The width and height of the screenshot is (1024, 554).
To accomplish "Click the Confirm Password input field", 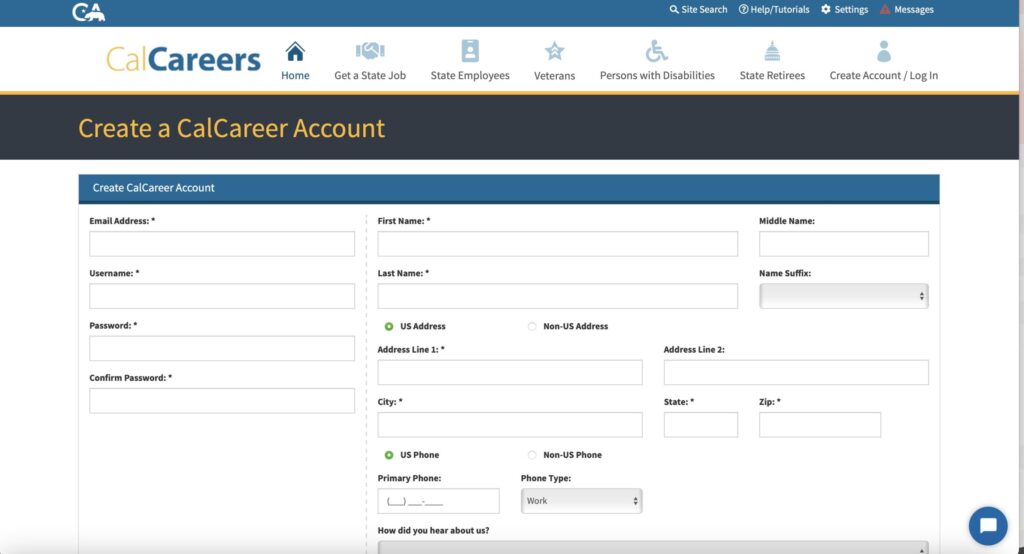I will 222,400.
